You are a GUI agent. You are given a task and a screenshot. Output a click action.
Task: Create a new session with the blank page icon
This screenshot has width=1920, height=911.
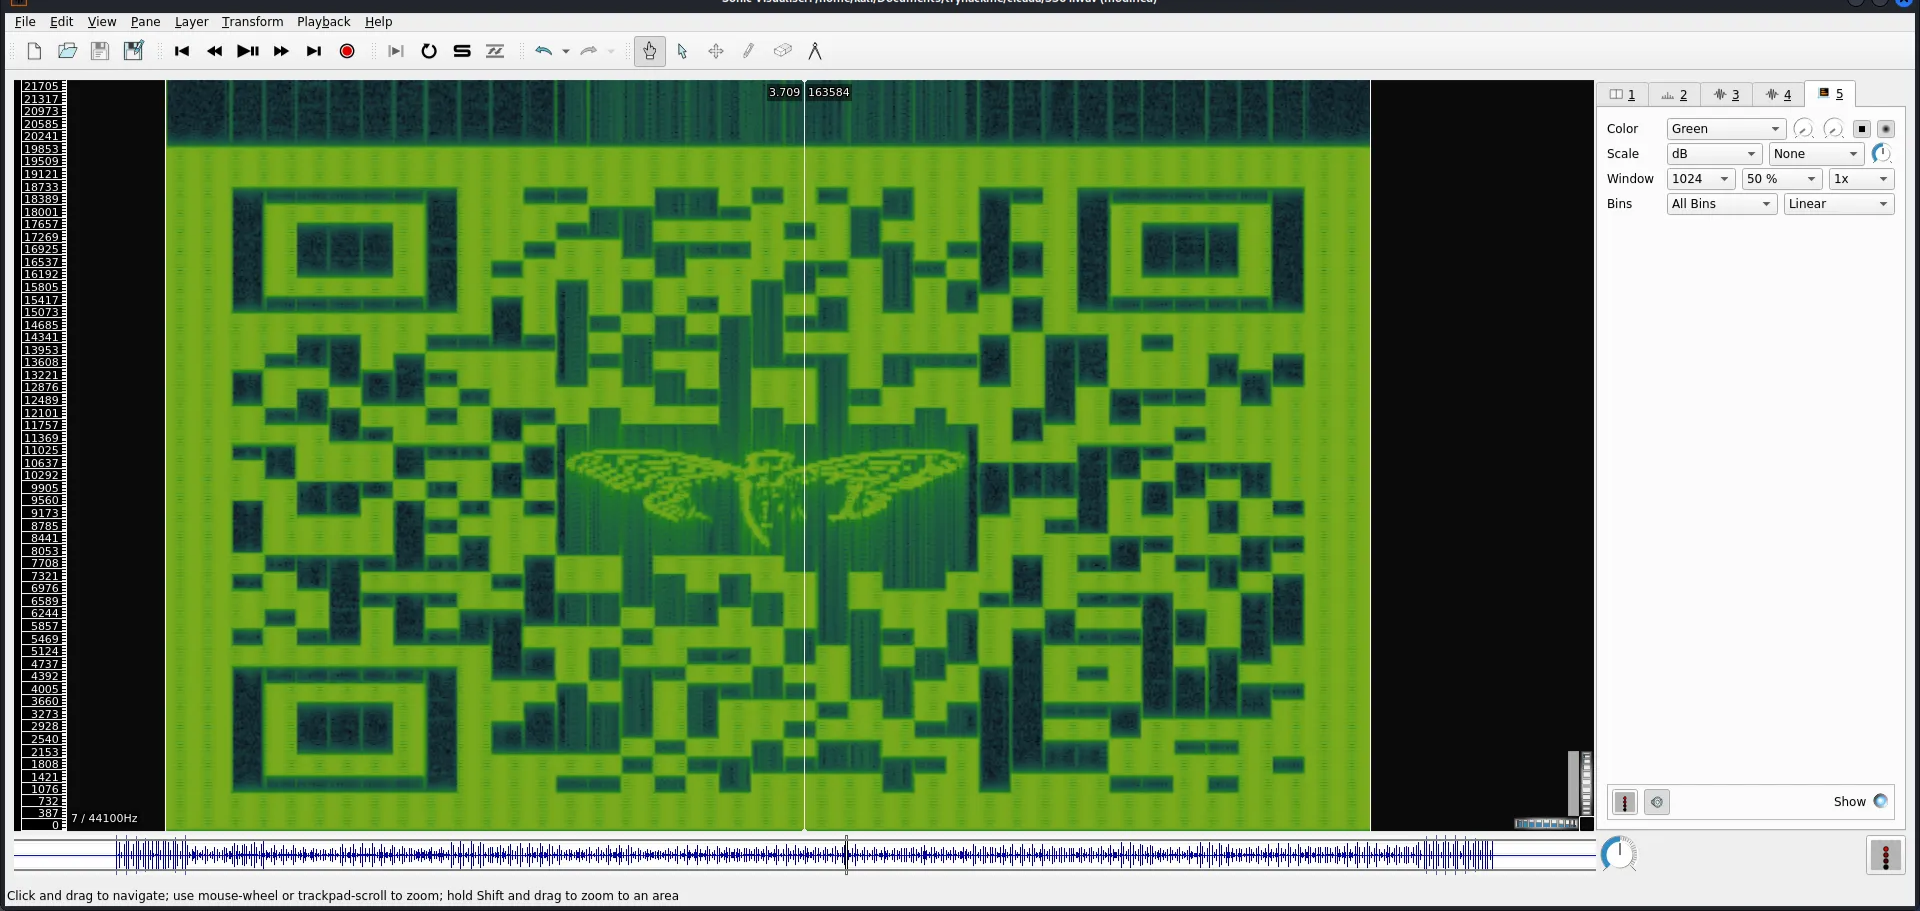pyautogui.click(x=34, y=51)
